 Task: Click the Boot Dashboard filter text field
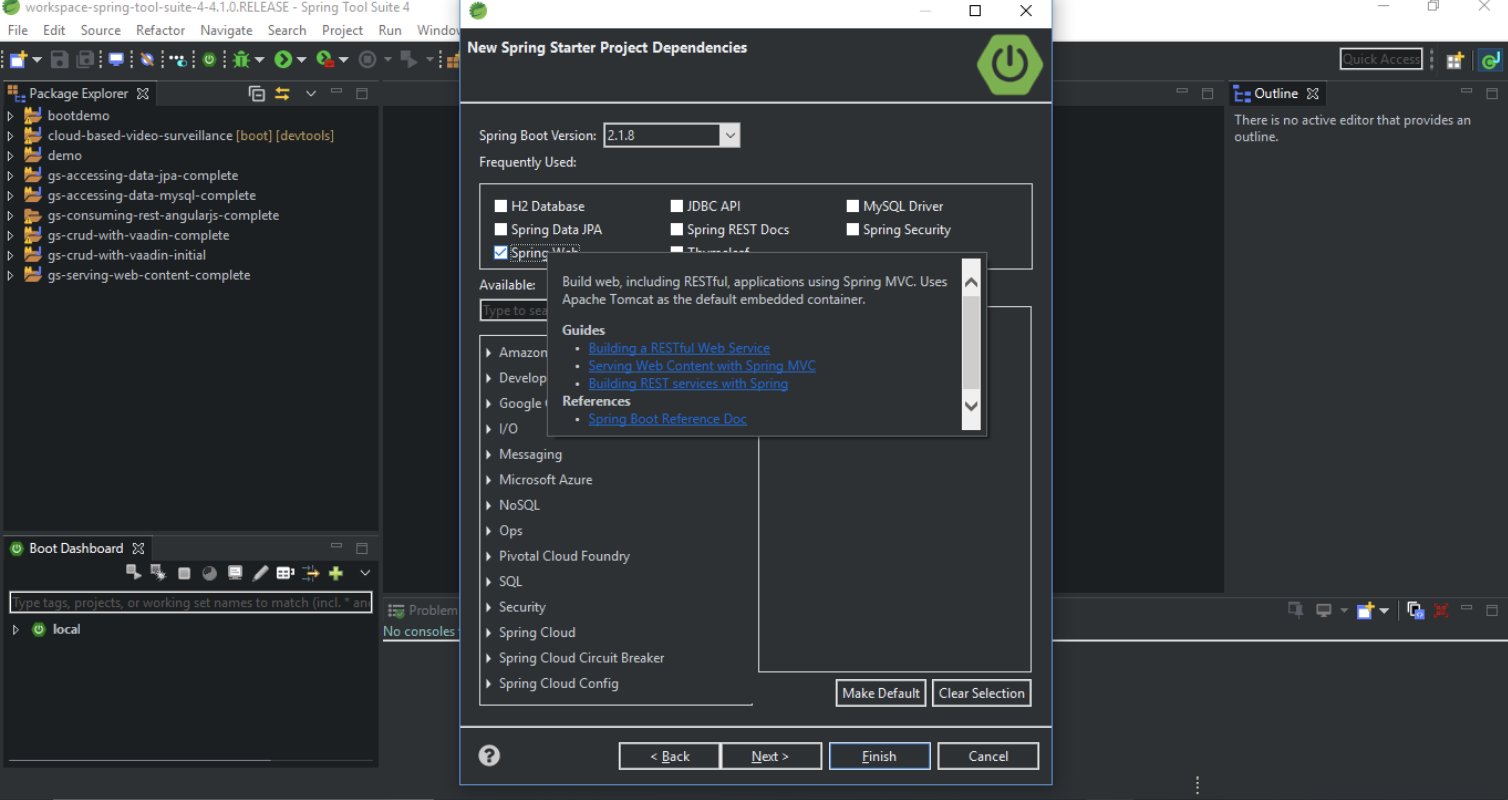click(191, 603)
